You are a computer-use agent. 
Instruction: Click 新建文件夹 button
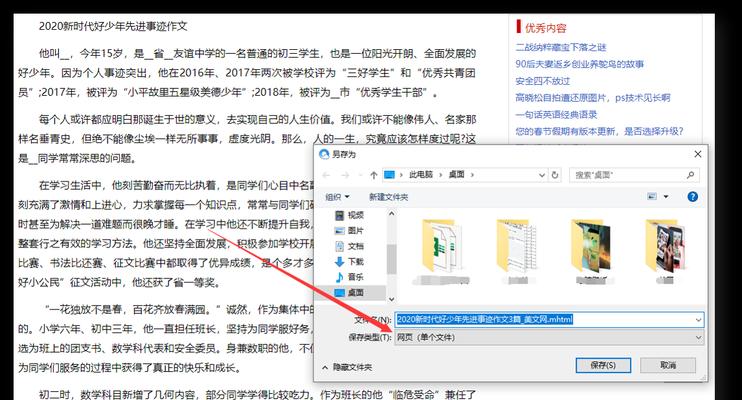pyautogui.click(x=389, y=196)
